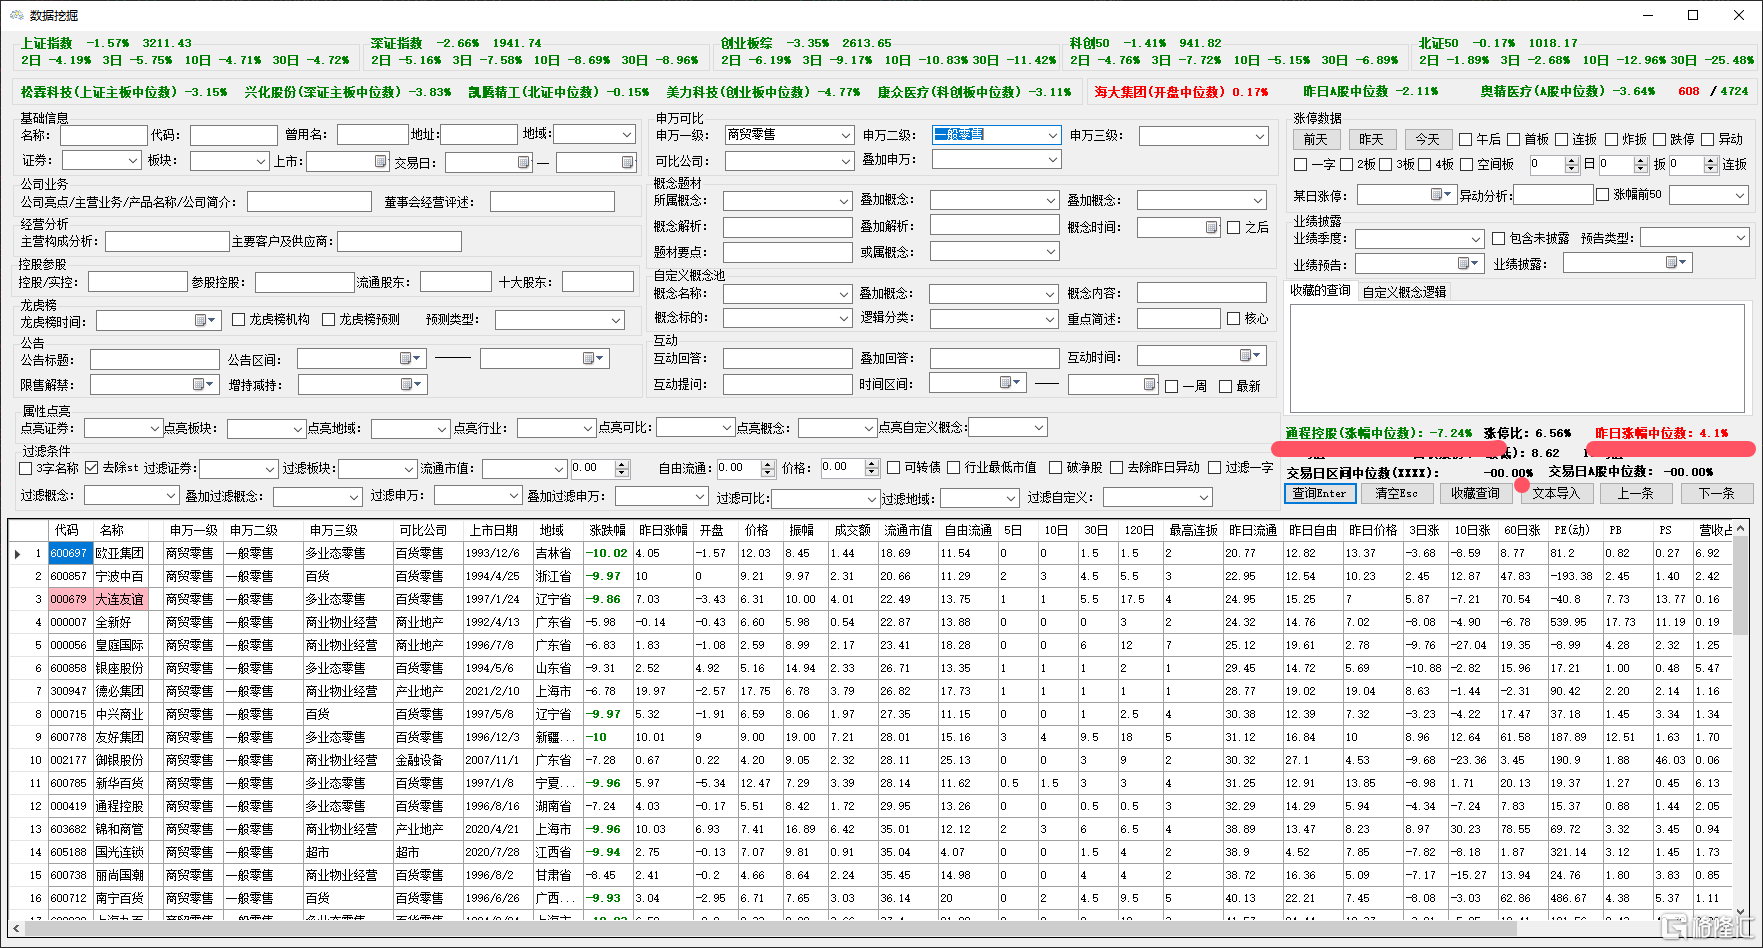Screen dimensions: 1763x948
Task: Tick the 包含未披露 checkbox
Action: click(1498, 239)
